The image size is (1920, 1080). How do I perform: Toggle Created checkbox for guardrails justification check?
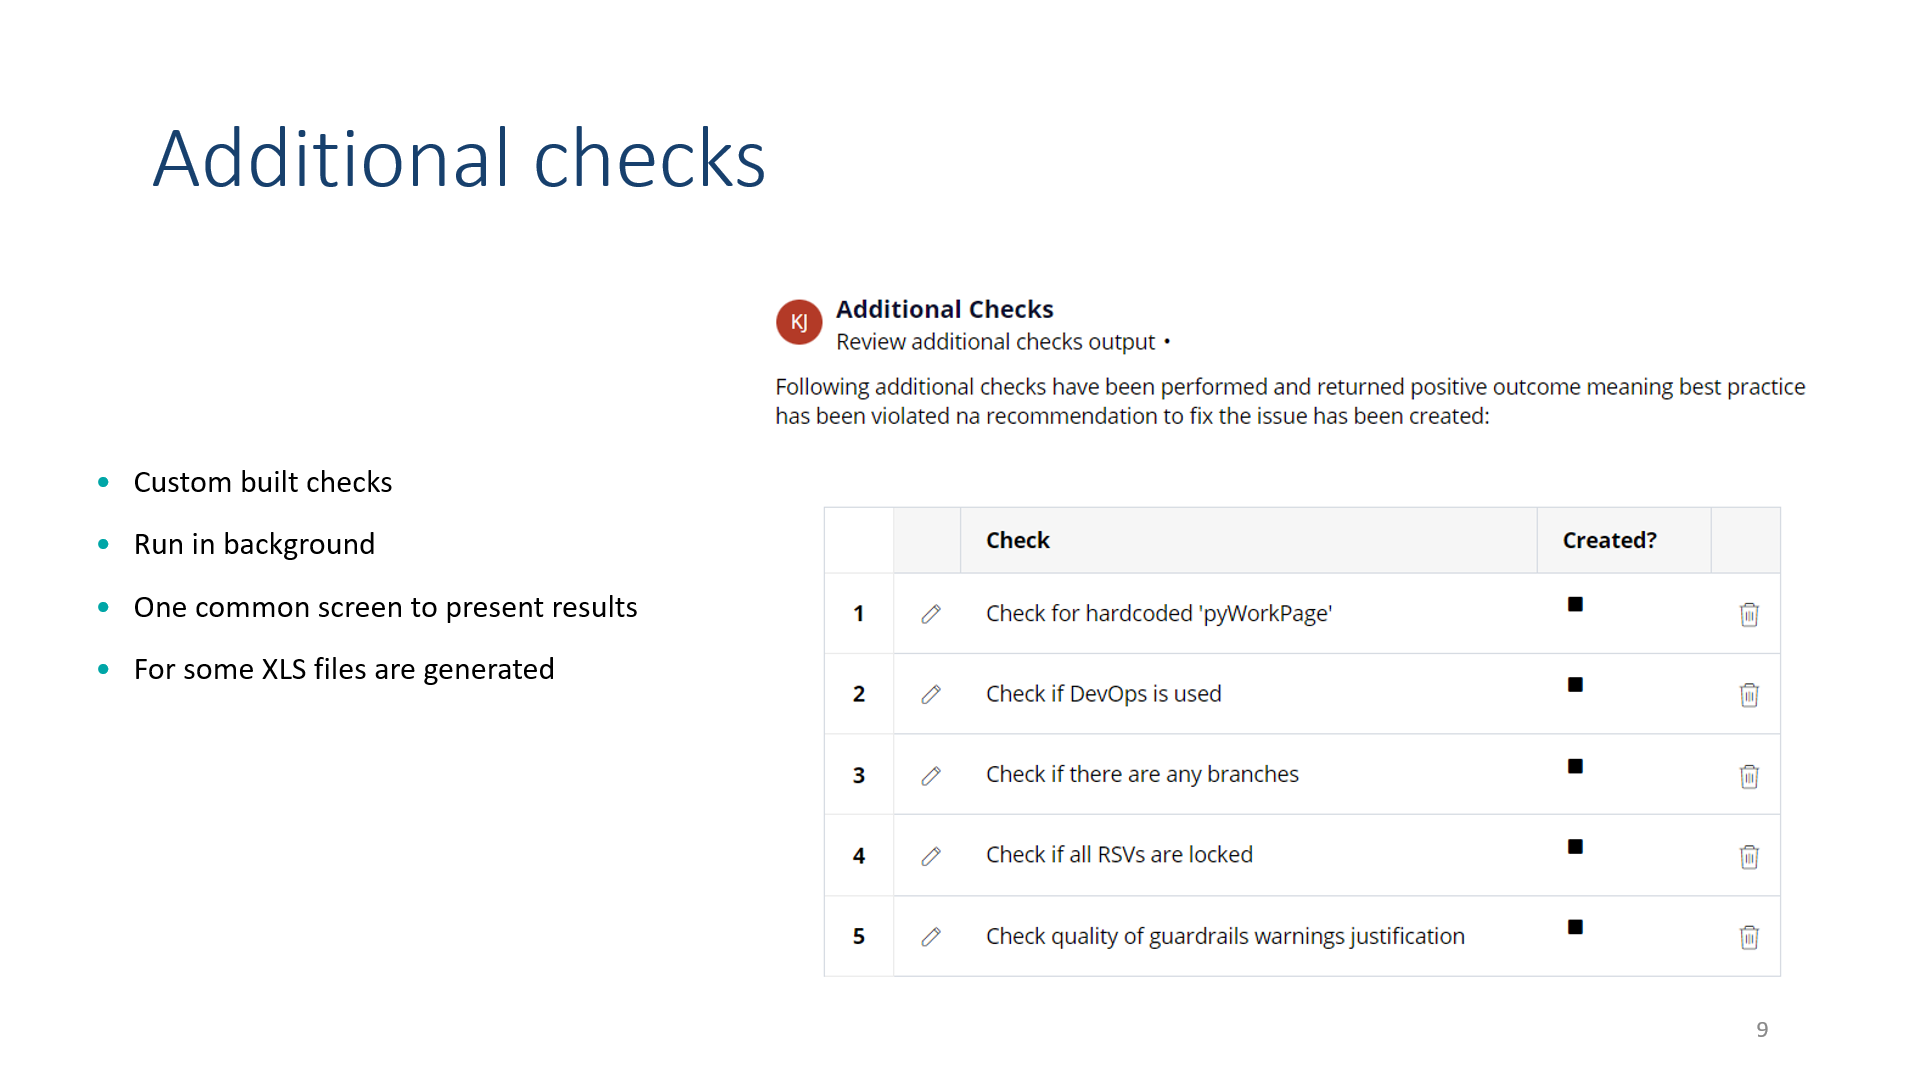coord(1575,927)
